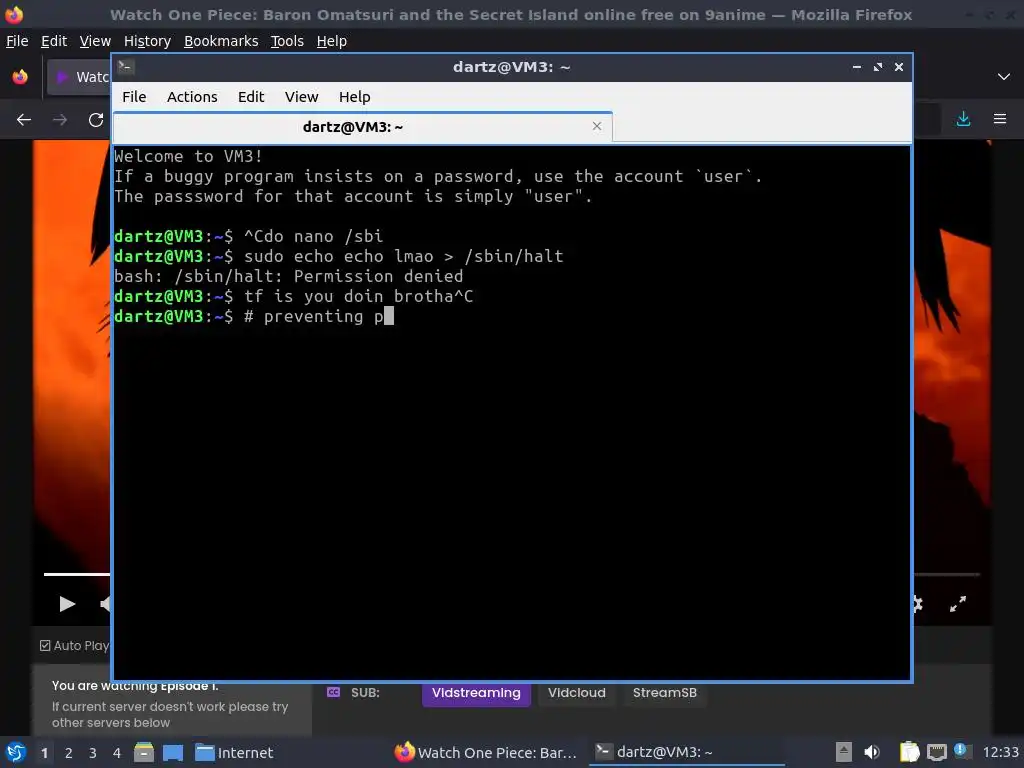Go forward in Firefox
1024x768 pixels.
(x=60, y=120)
